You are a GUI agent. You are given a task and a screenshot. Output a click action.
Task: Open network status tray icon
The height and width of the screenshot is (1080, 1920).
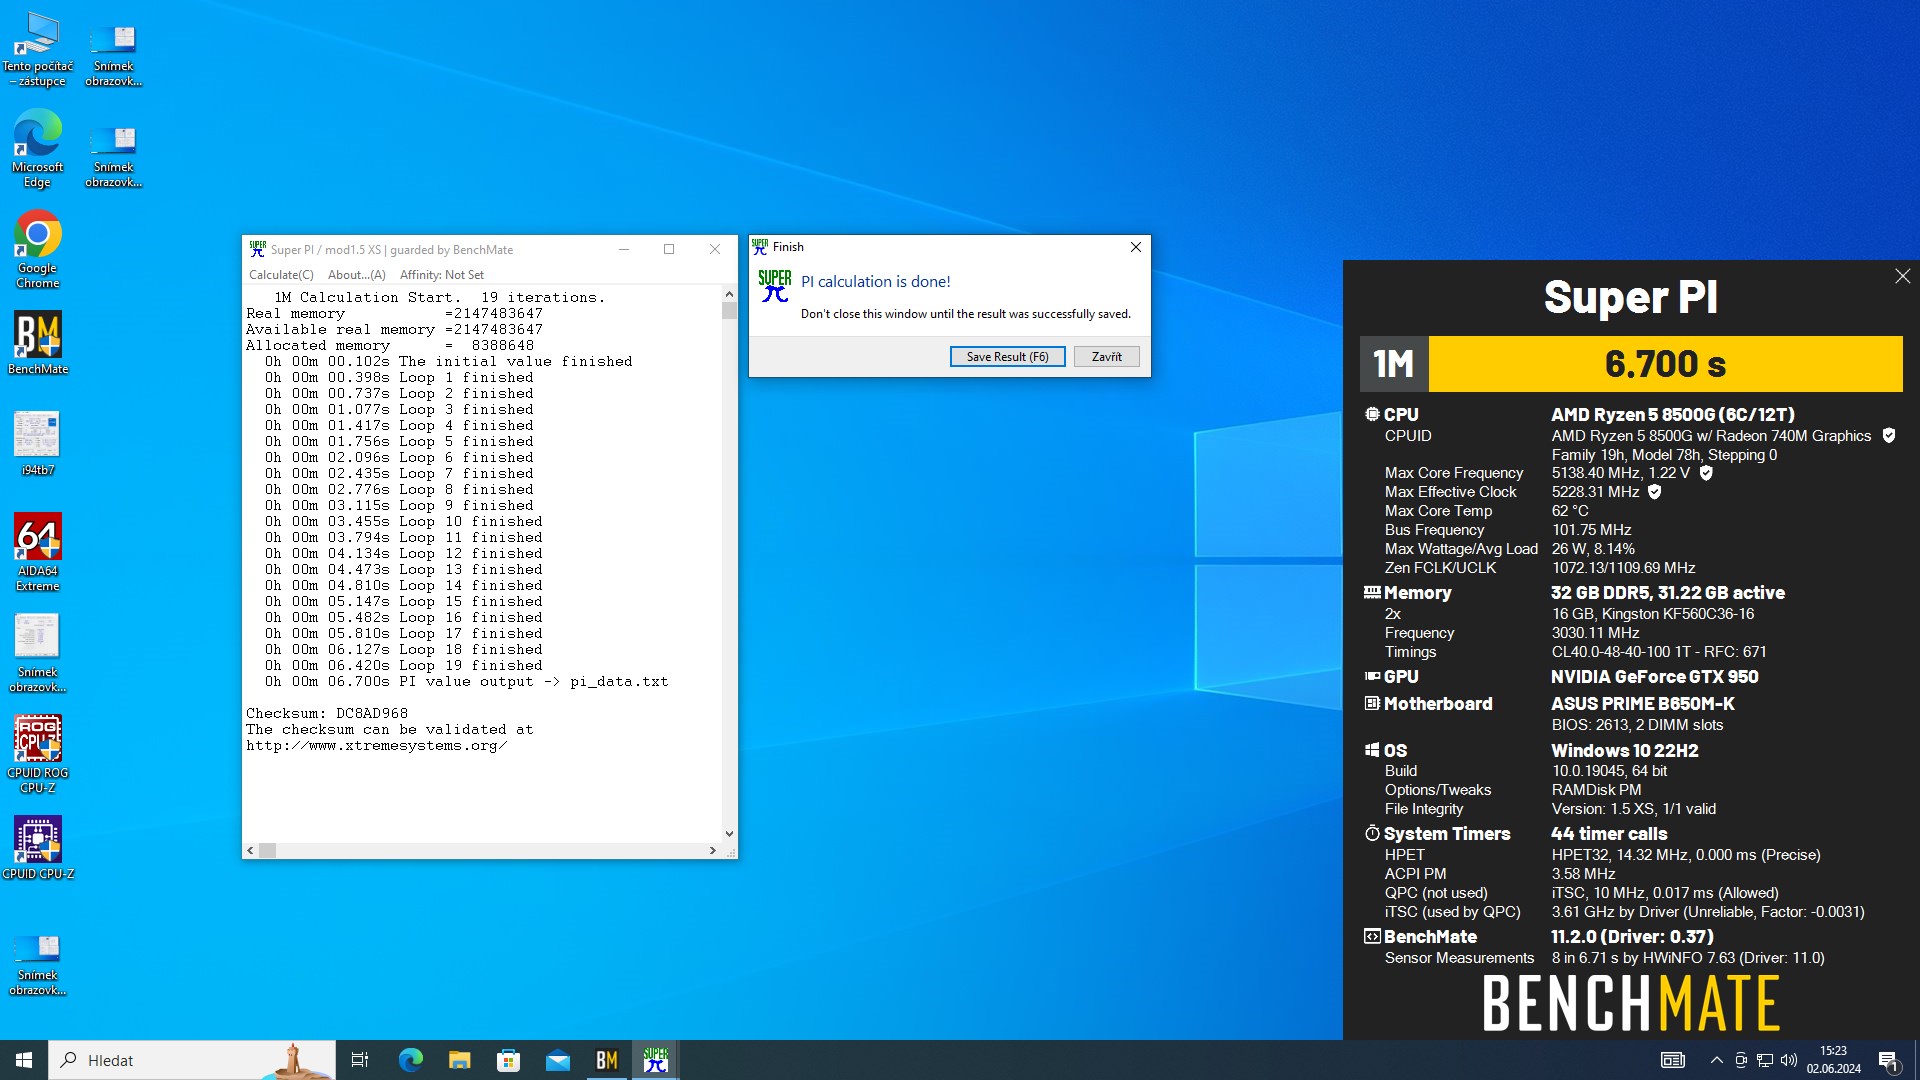tap(1765, 1060)
